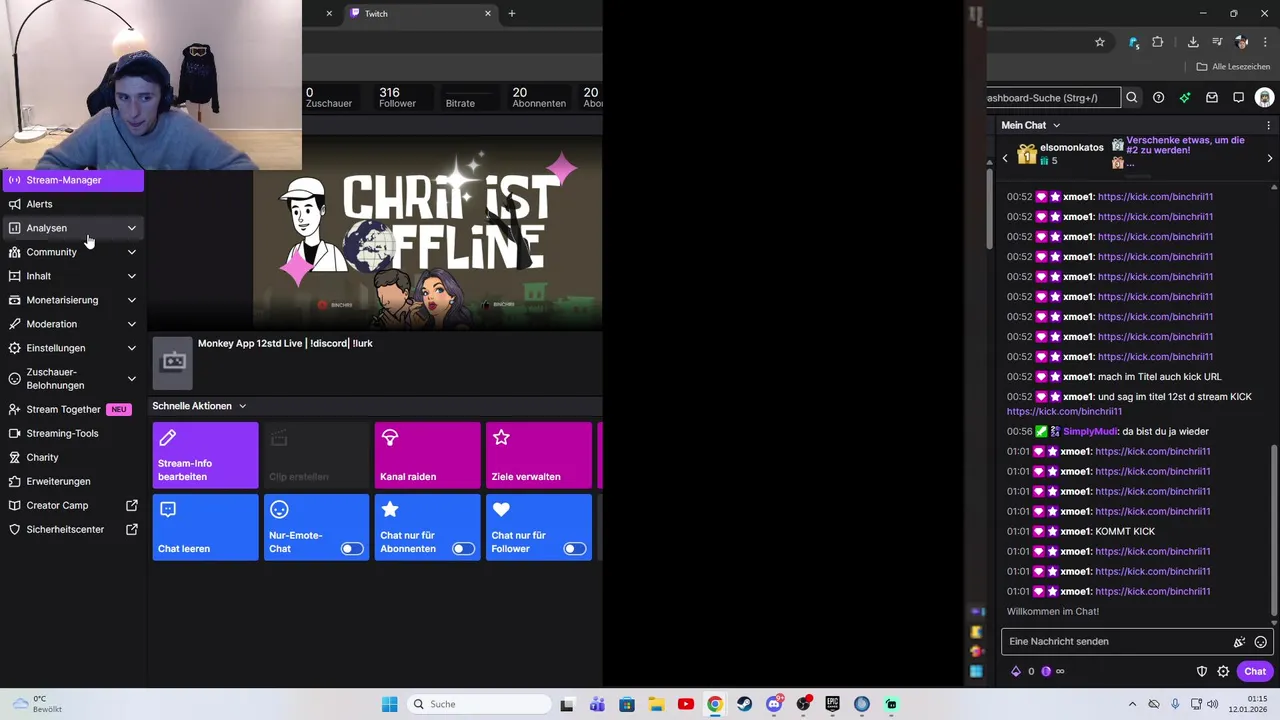Image resolution: width=1280 pixels, height=720 pixels.
Task: Click the Twitch user avatar in dashboard header
Action: click(x=1265, y=98)
